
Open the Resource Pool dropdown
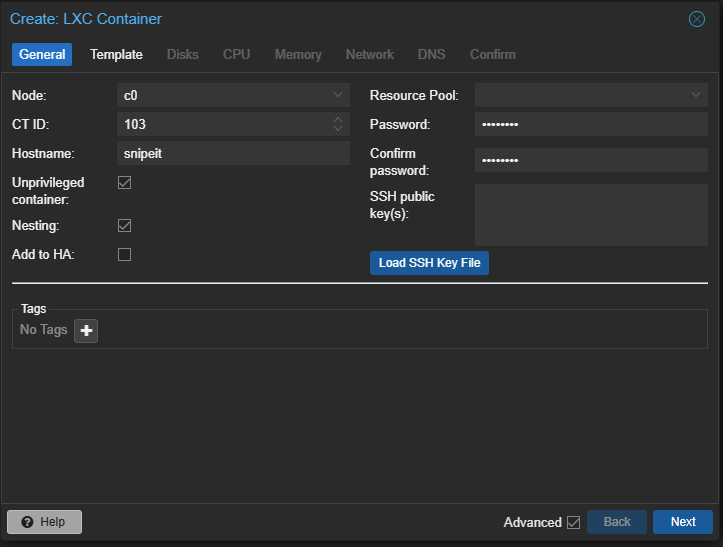point(696,95)
